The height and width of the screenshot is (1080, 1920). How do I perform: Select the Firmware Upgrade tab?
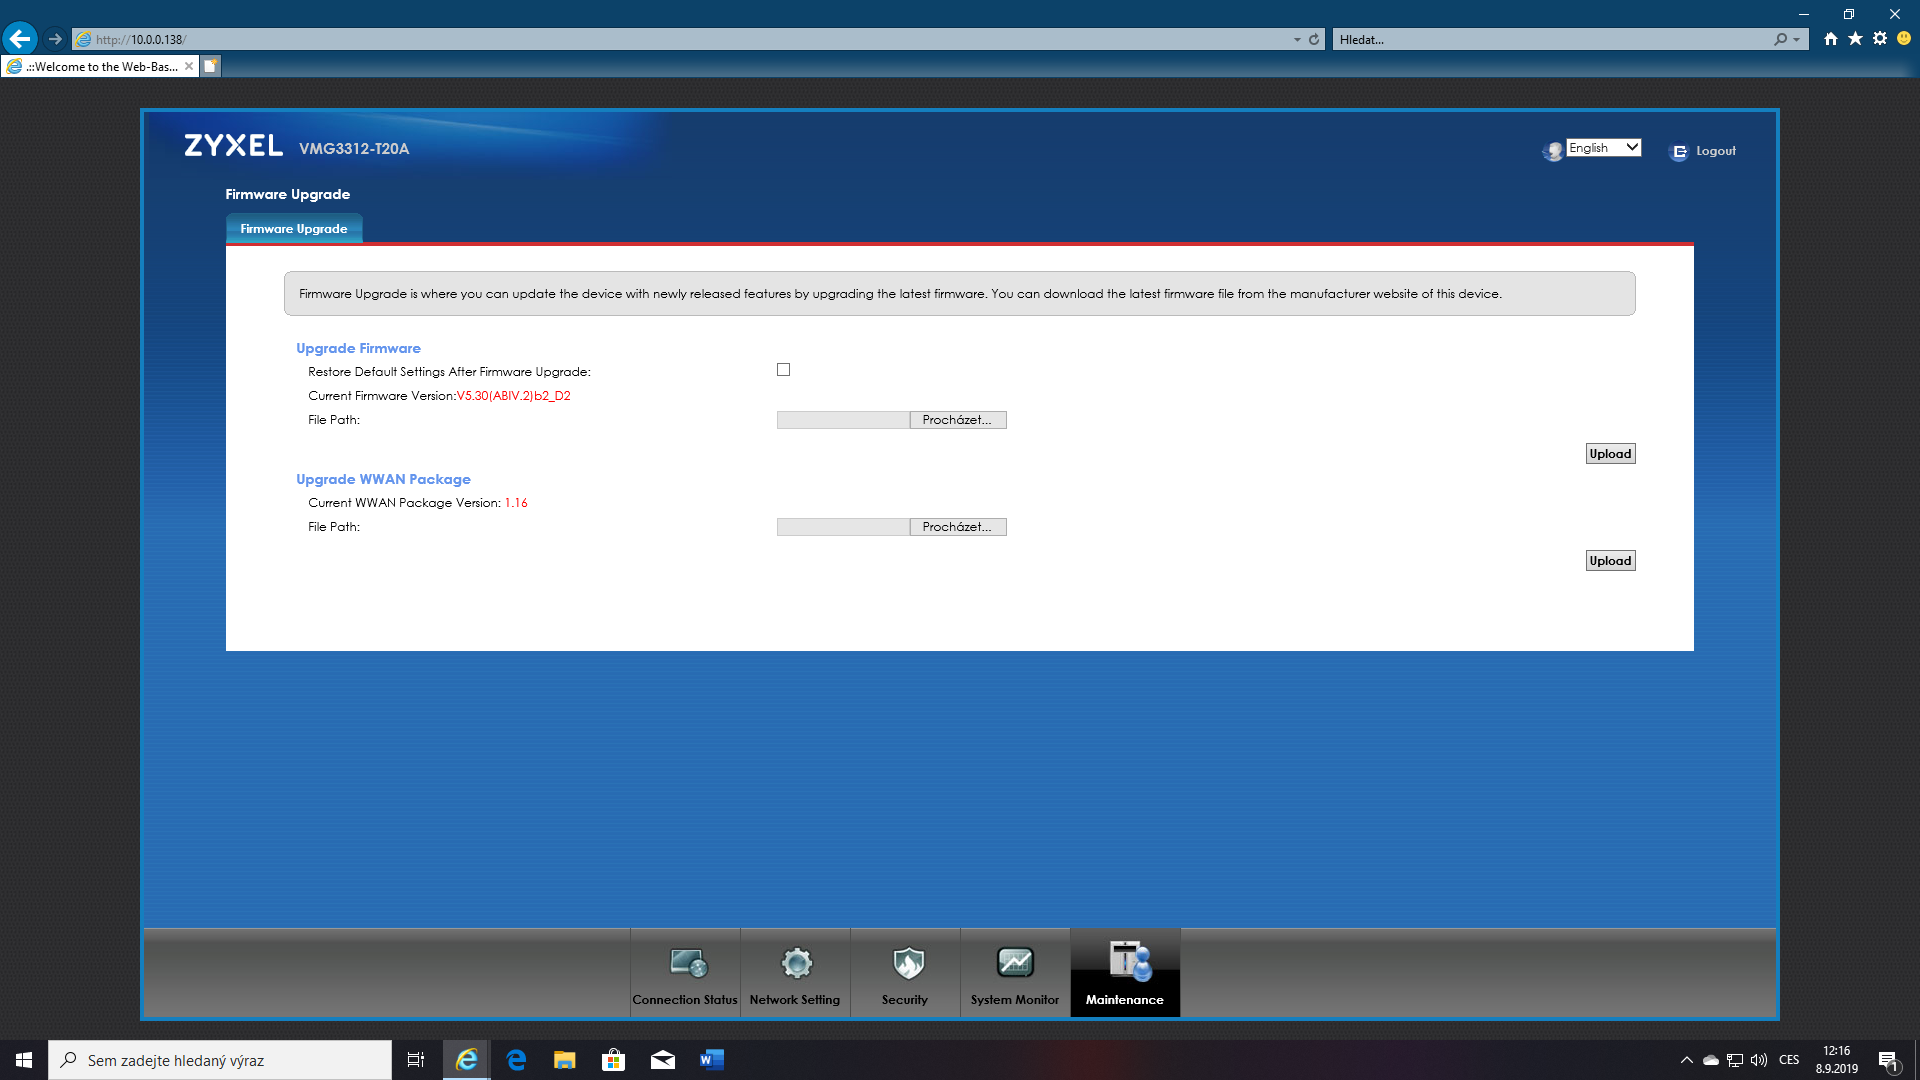(294, 229)
